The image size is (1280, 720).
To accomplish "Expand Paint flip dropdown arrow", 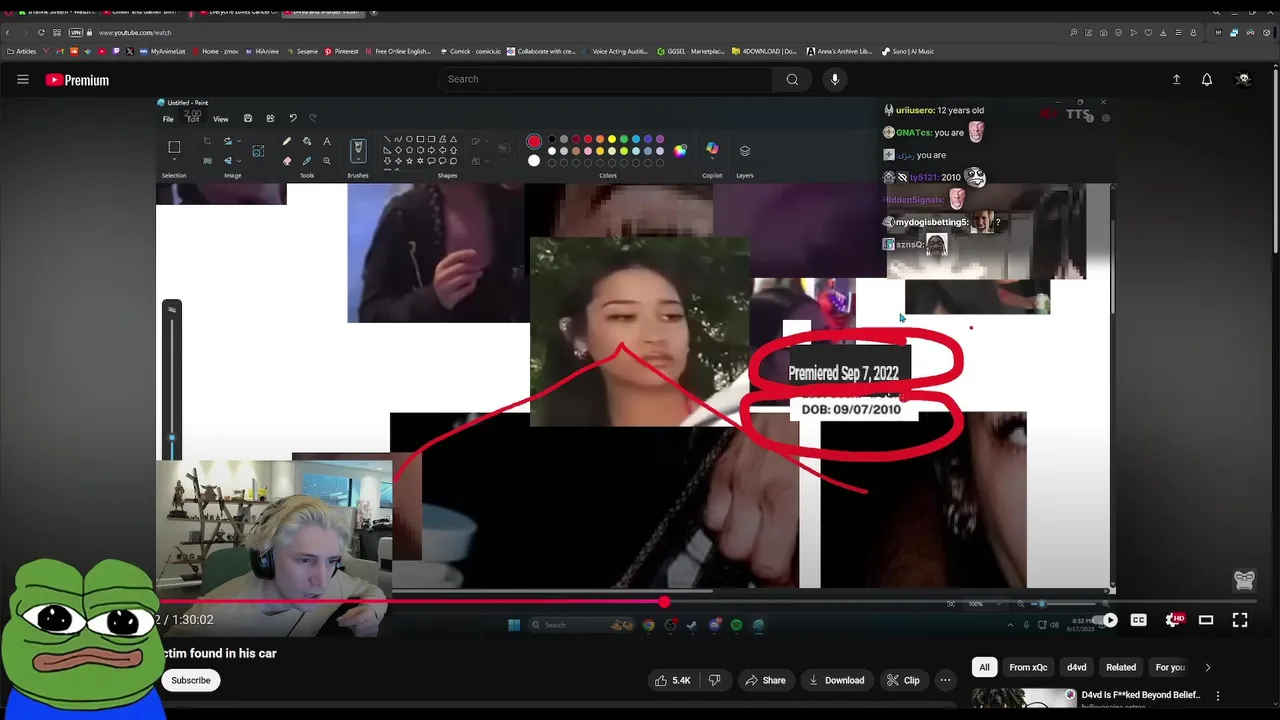I will [240, 161].
